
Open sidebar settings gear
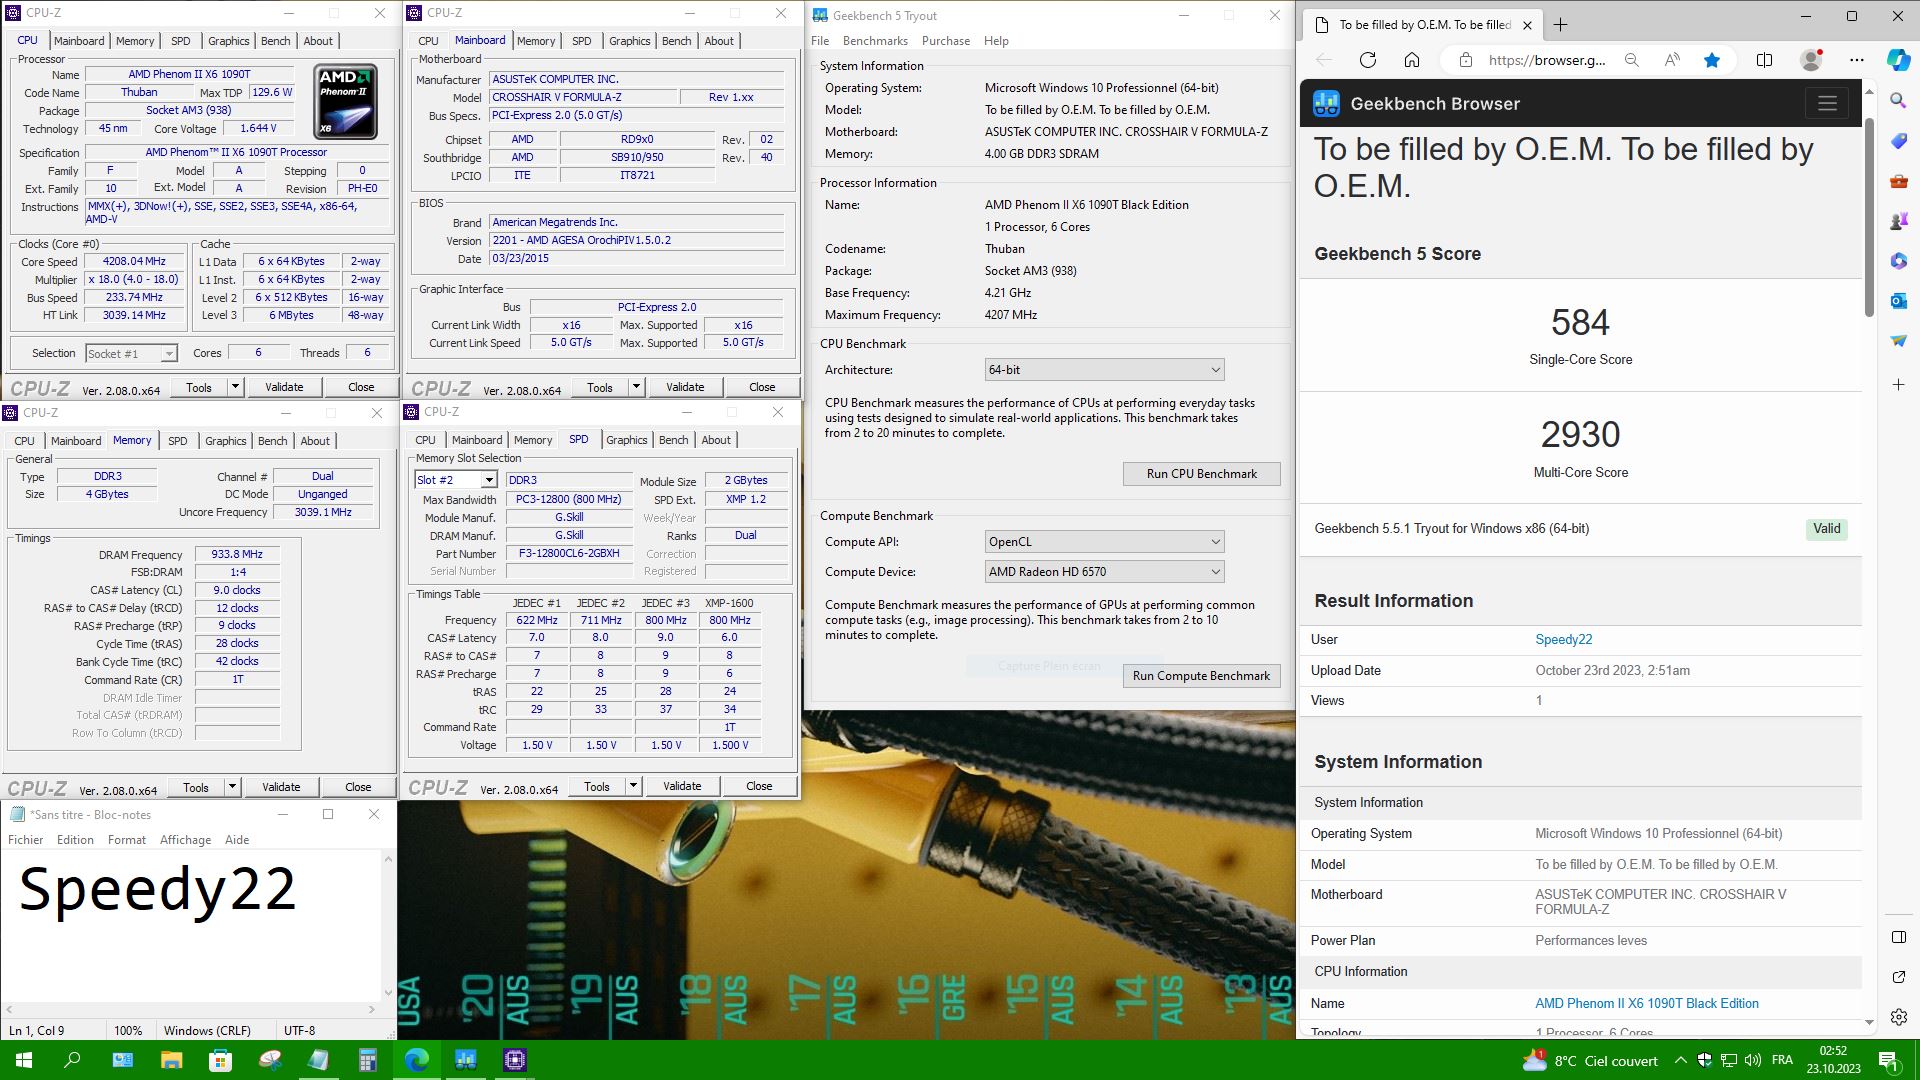tap(1898, 1017)
